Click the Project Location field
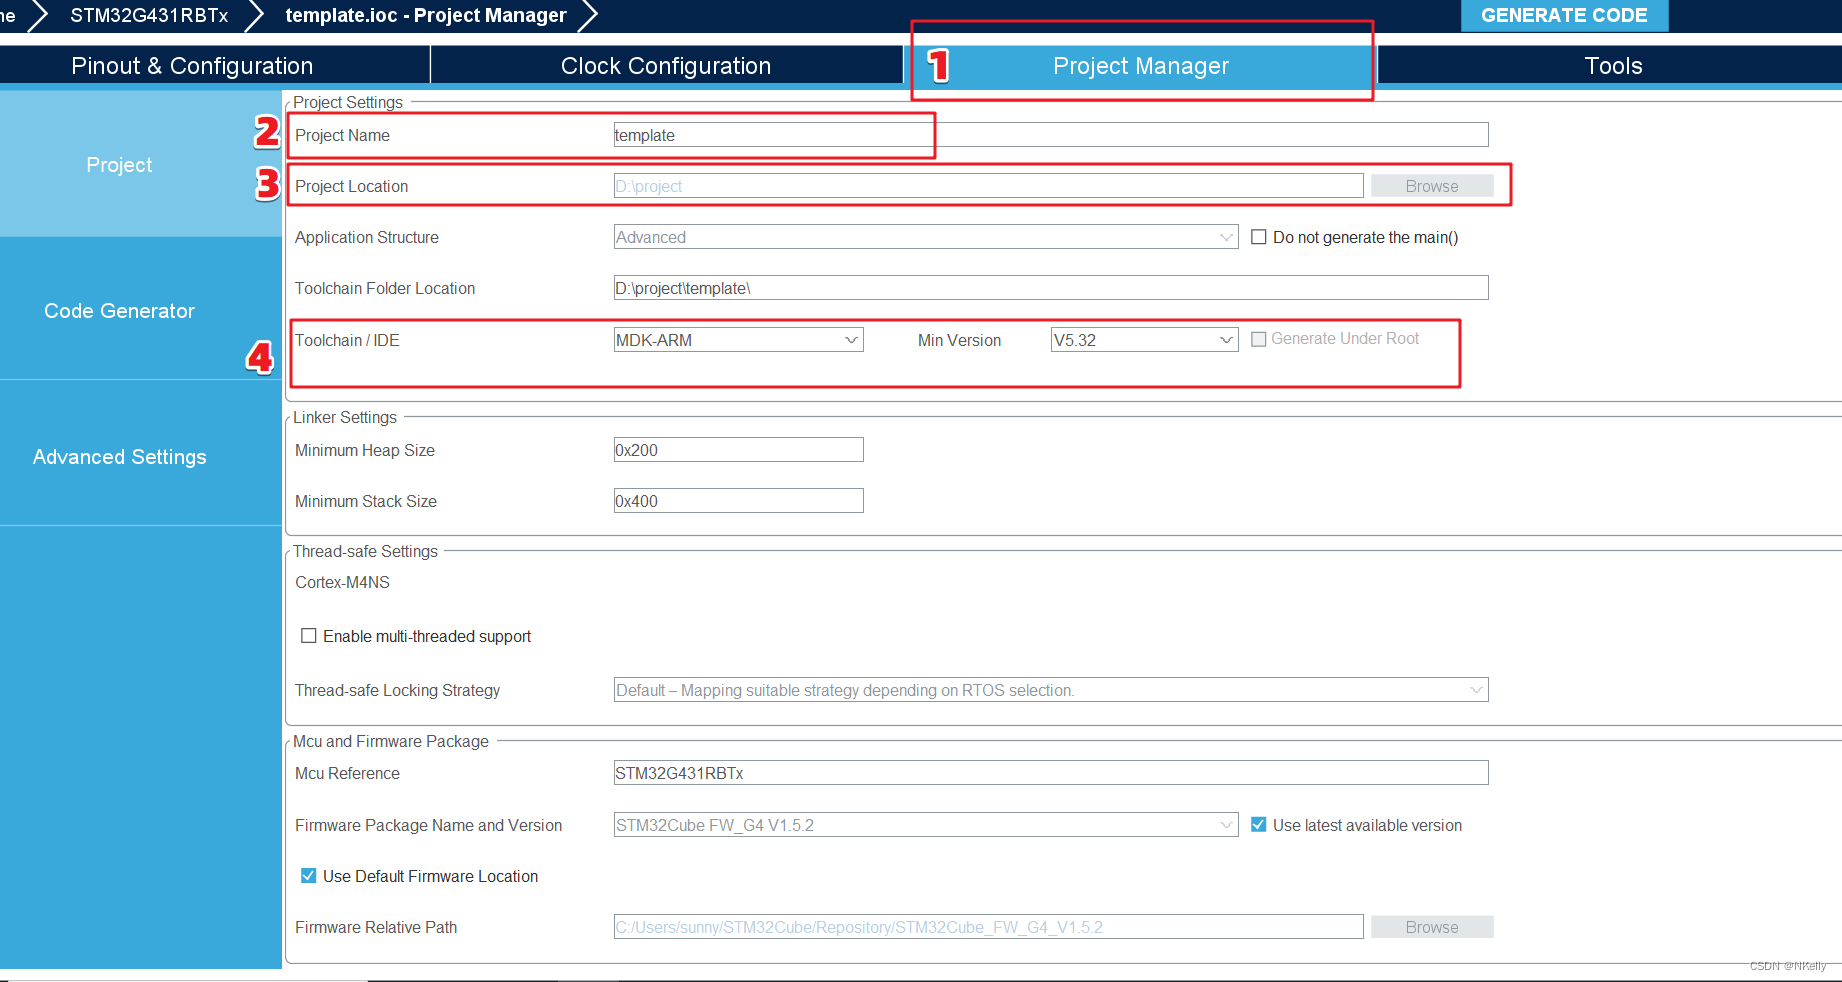This screenshot has height=982, width=1842. (988, 186)
